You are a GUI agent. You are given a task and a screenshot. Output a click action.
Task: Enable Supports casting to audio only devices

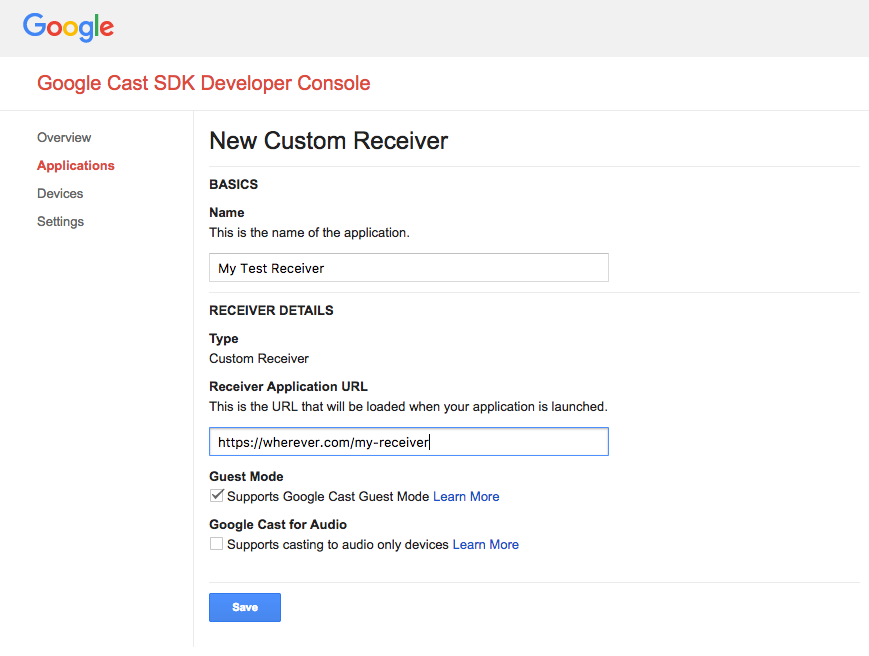[216, 543]
